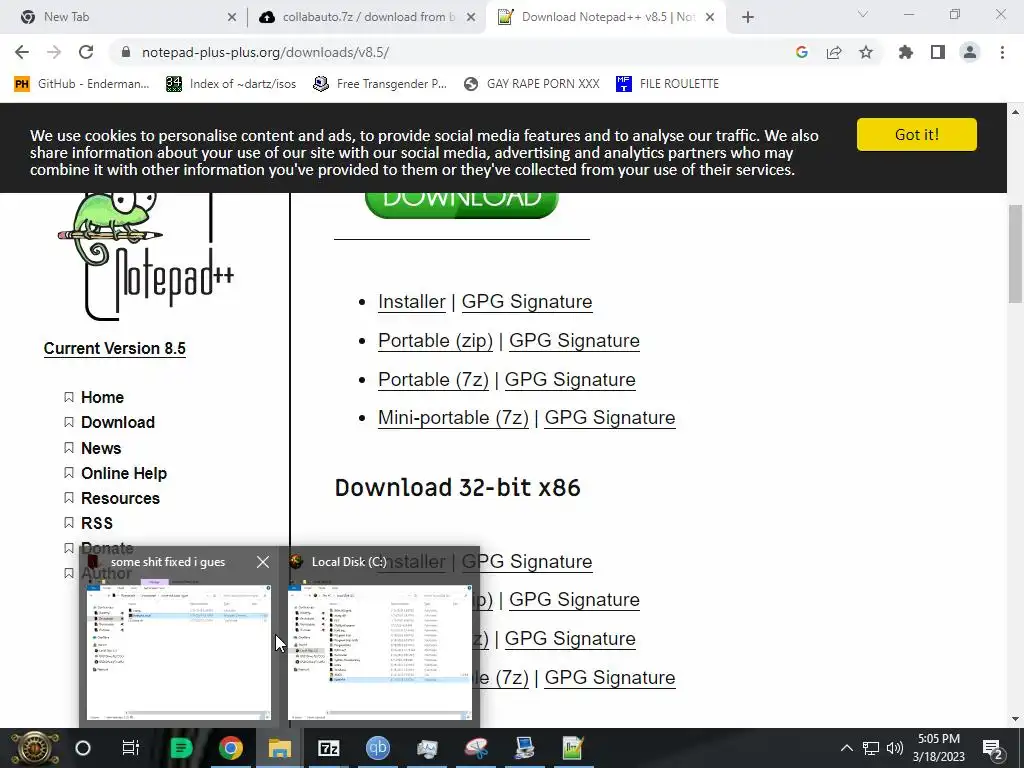Click the Mini-portable (7z) link above the 32-bit heading
This screenshot has height=768, width=1024.
pos(453,418)
